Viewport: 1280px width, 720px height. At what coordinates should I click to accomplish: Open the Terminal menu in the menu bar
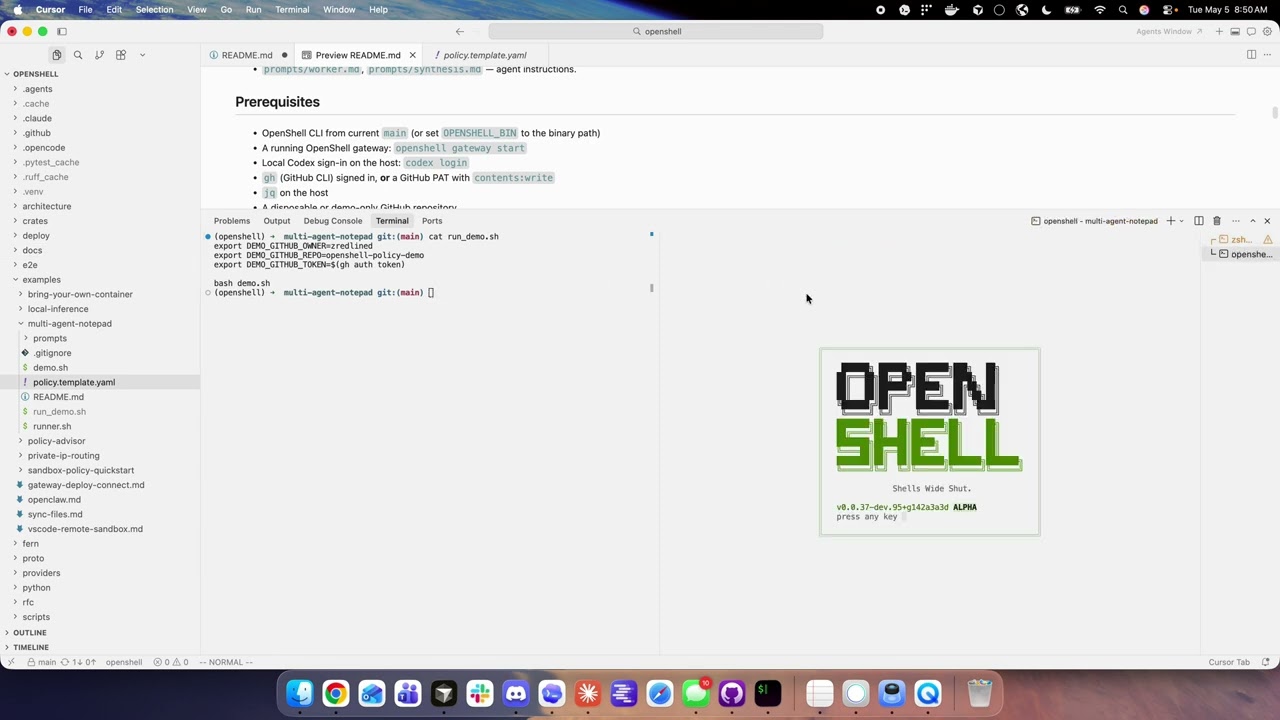[292, 9]
